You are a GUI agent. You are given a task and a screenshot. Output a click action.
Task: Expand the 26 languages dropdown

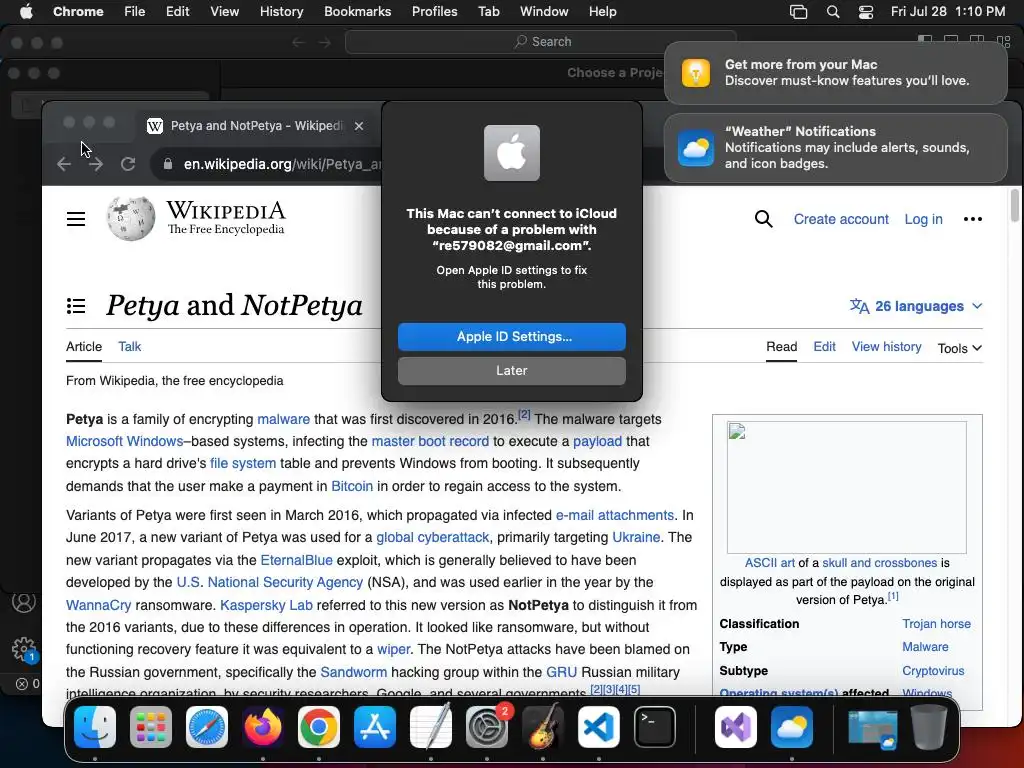point(916,306)
